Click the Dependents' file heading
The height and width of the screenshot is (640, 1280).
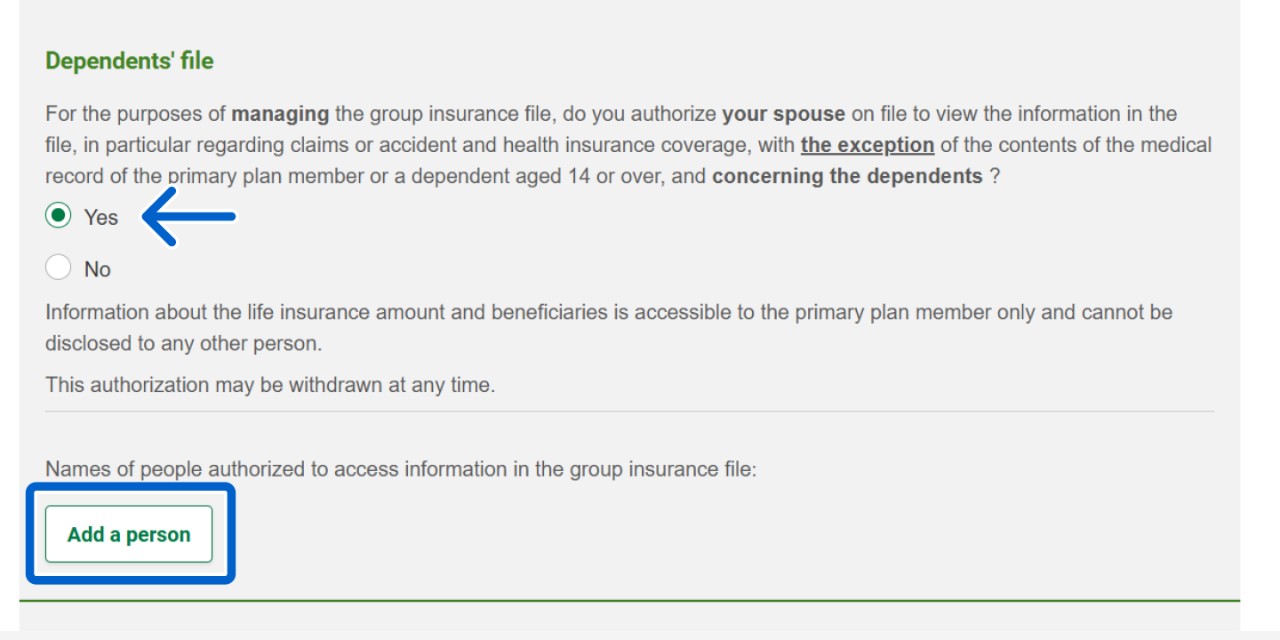129,61
